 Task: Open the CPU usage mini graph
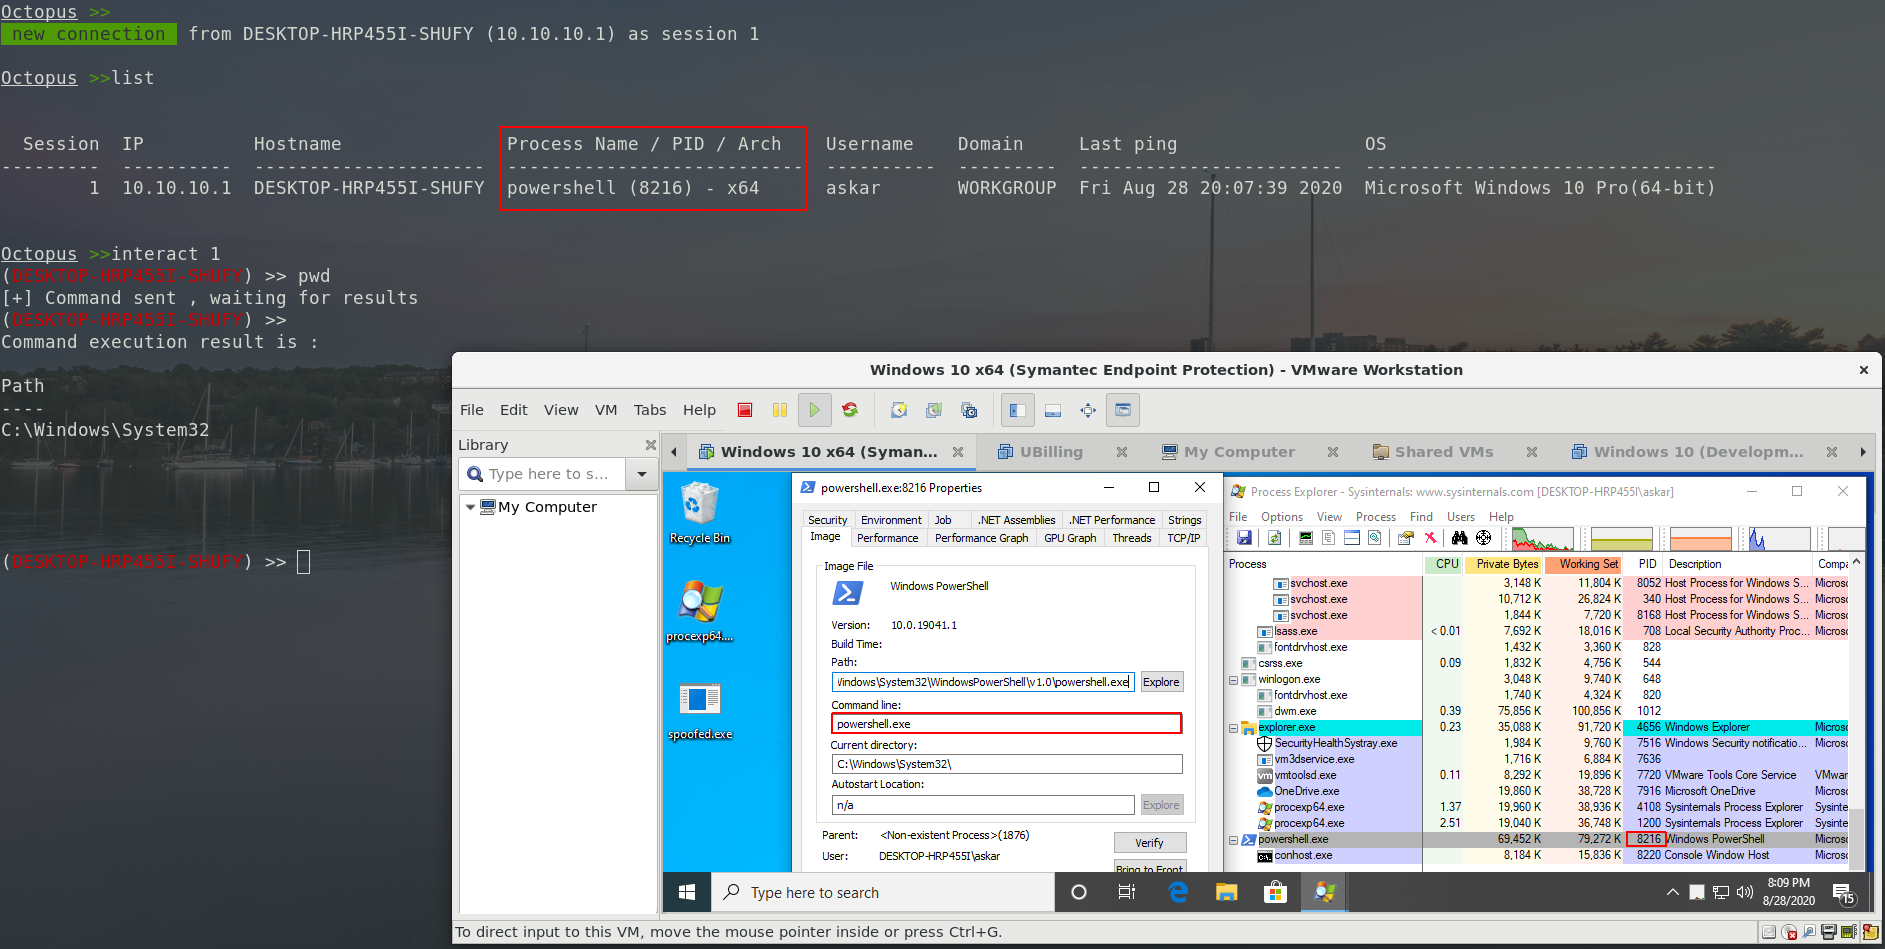[1542, 539]
